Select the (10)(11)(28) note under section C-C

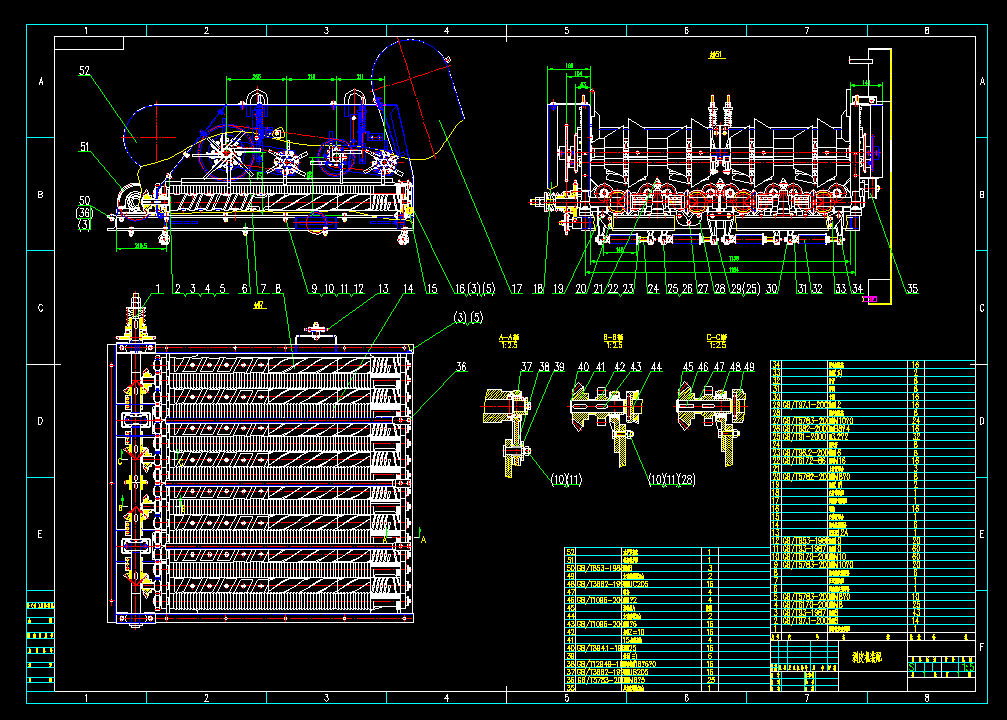[672, 479]
